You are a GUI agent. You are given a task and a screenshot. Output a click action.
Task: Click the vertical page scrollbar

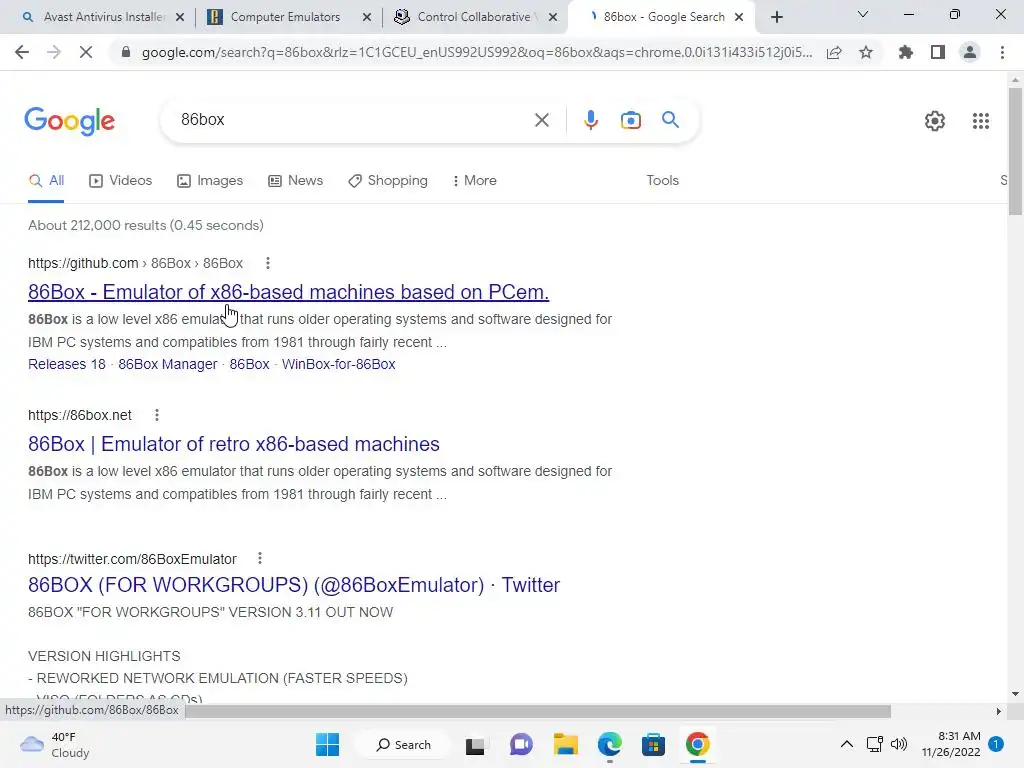point(1015,152)
